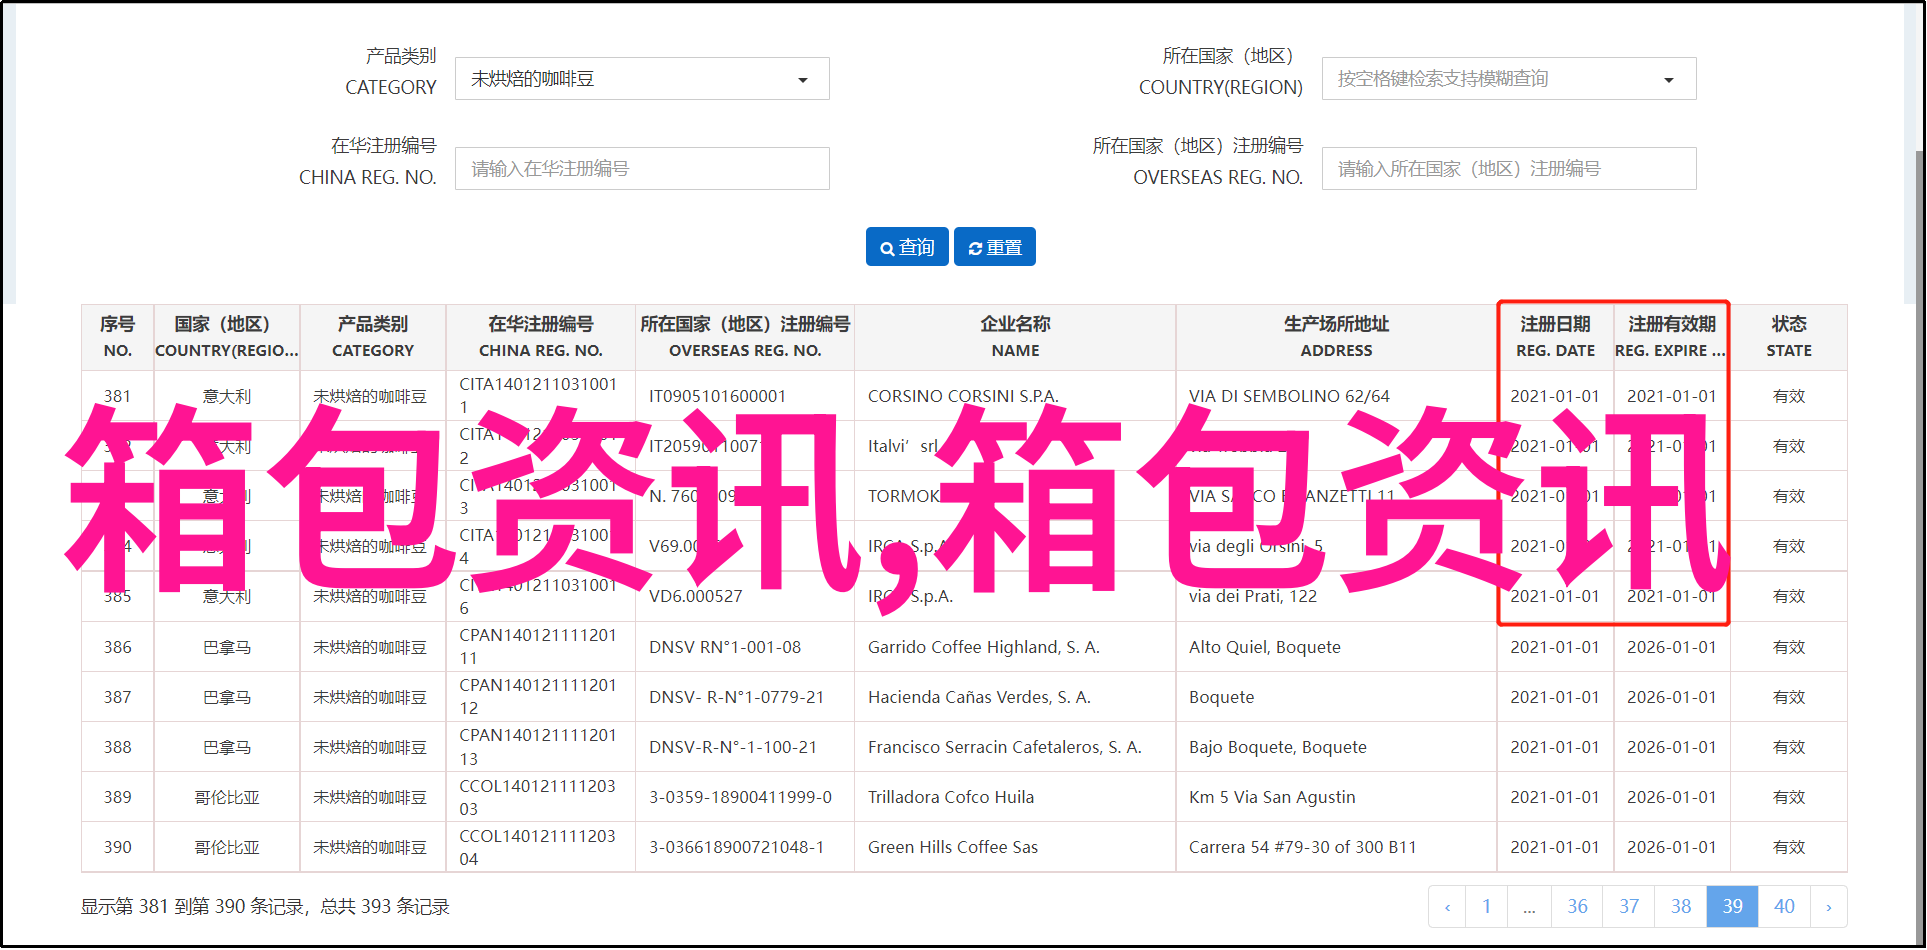This screenshot has width=1927, height=950.
Task: Click the record count summary text
Action: pos(265,907)
